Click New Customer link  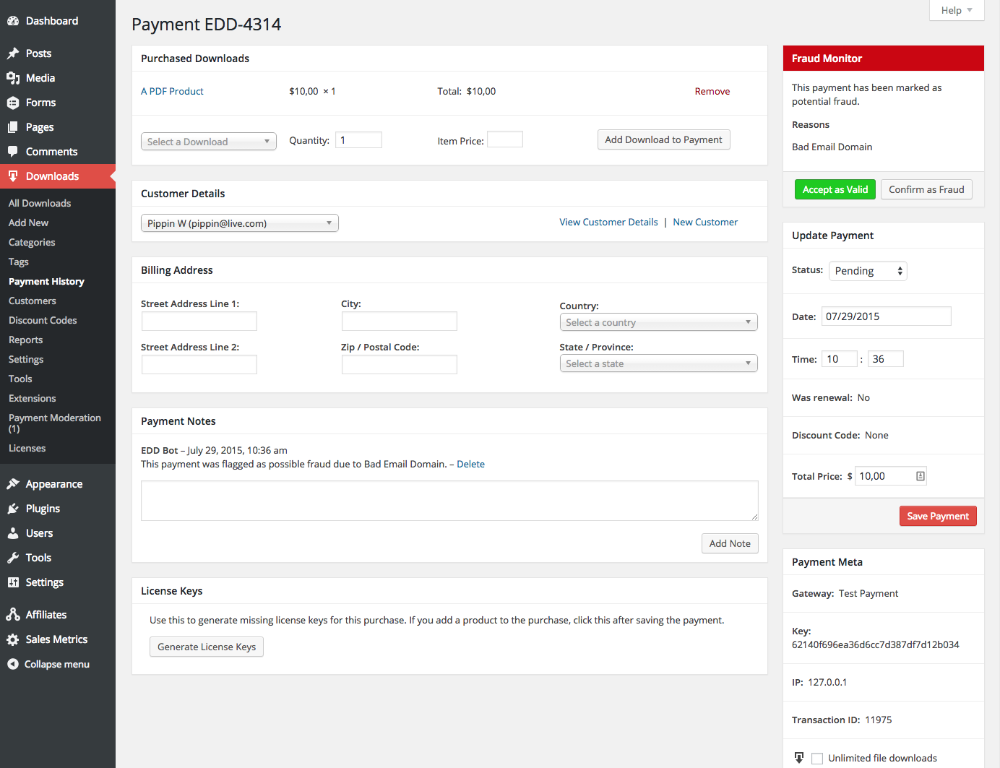point(705,222)
